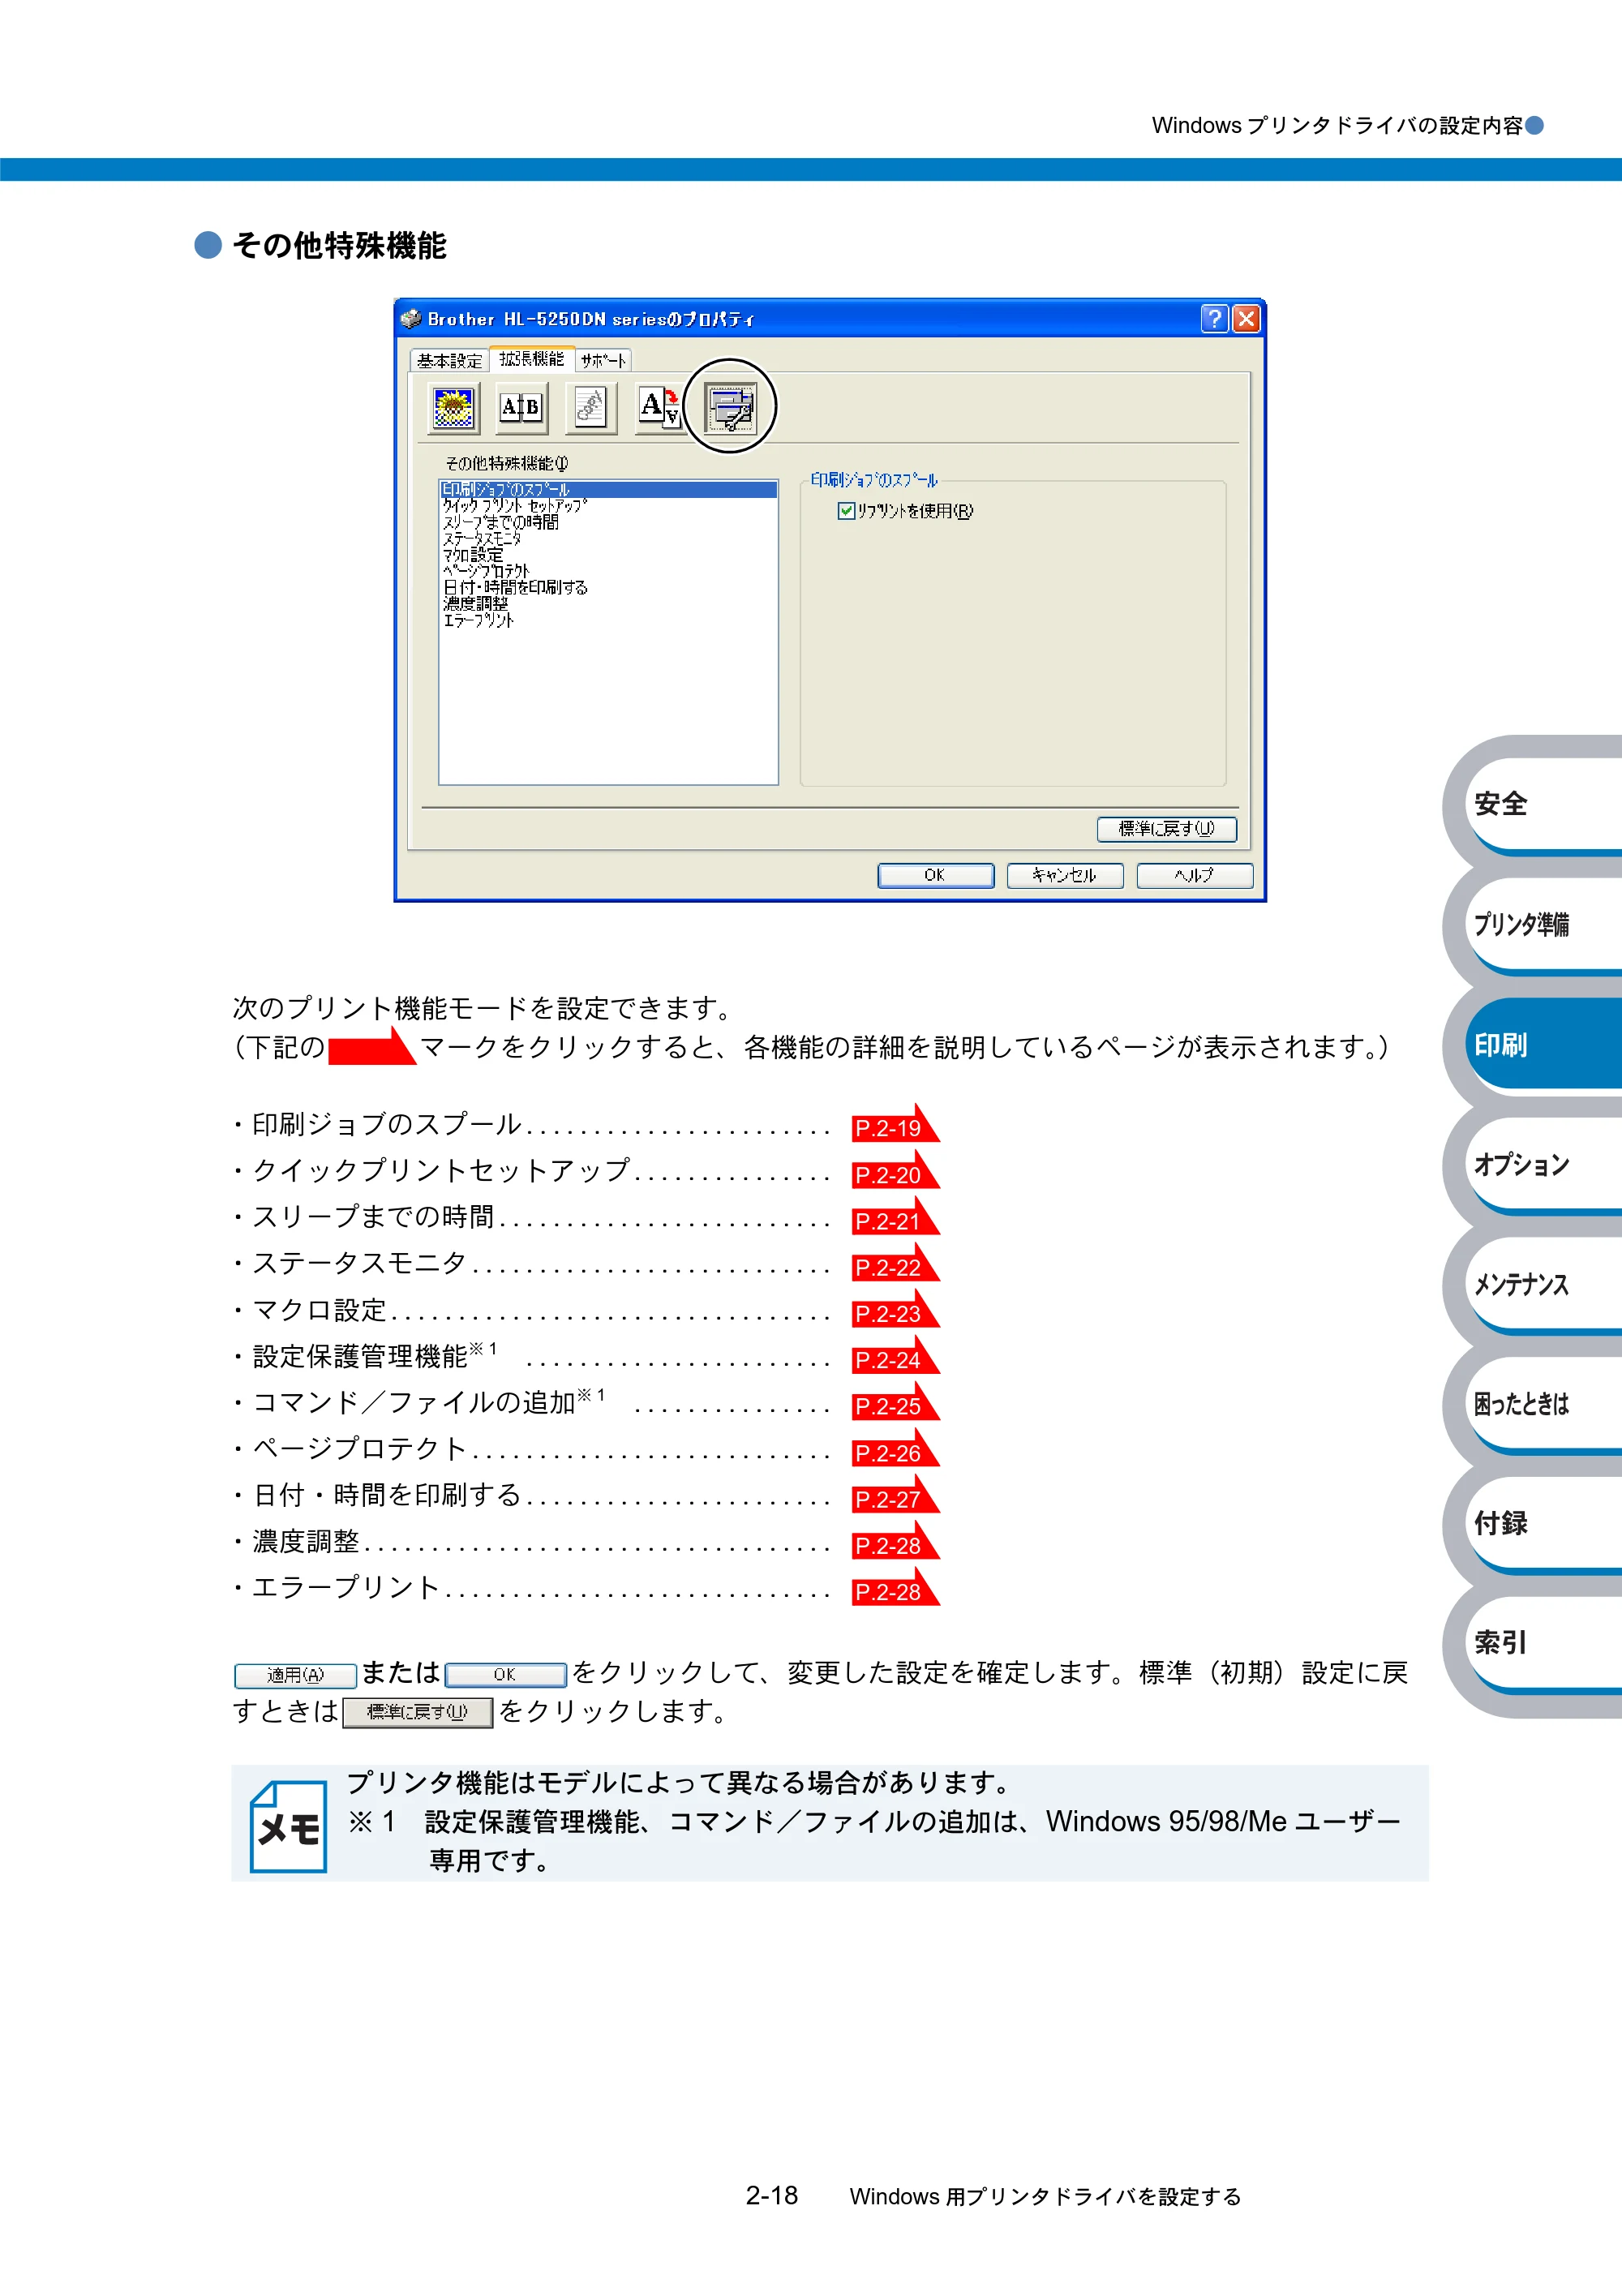
Task: Click the help question mark in title bar
Action: pos(1214,319)
